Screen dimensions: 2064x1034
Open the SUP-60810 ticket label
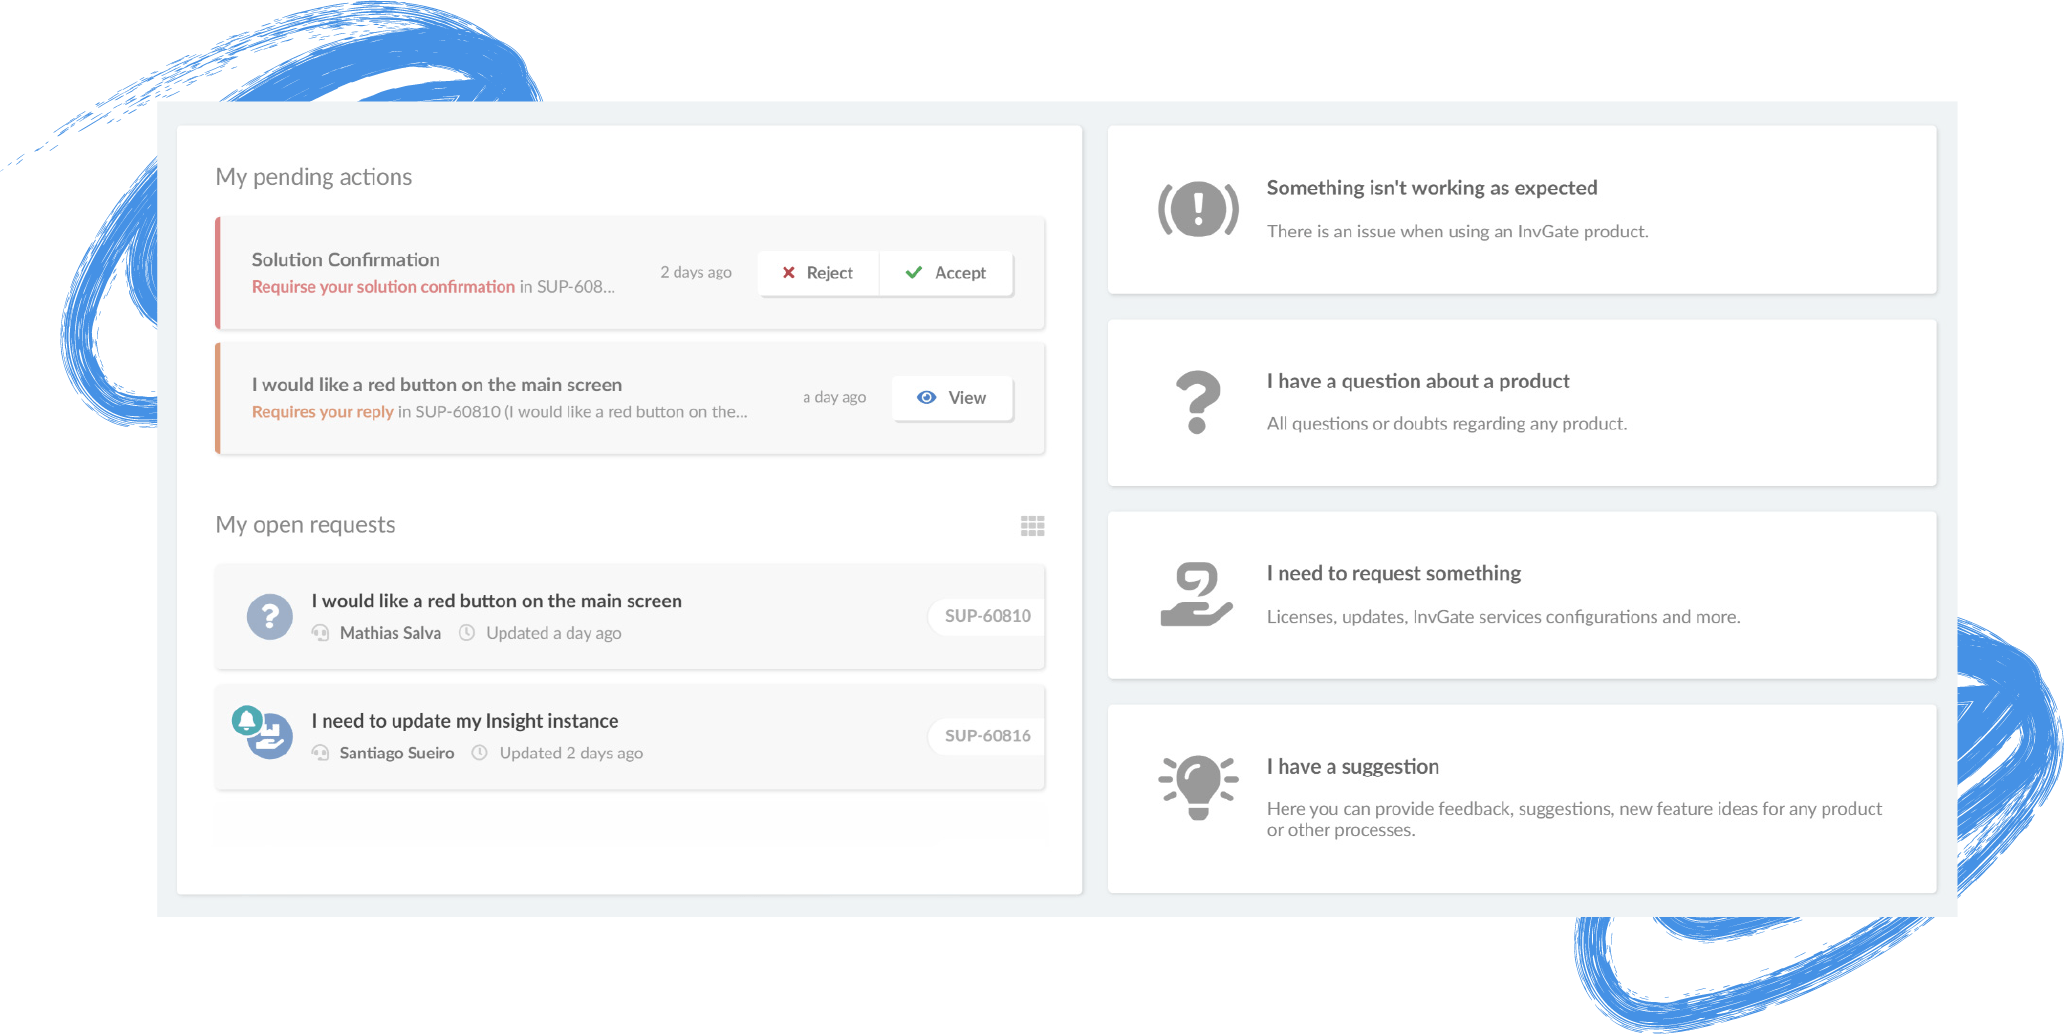(985, 616)
